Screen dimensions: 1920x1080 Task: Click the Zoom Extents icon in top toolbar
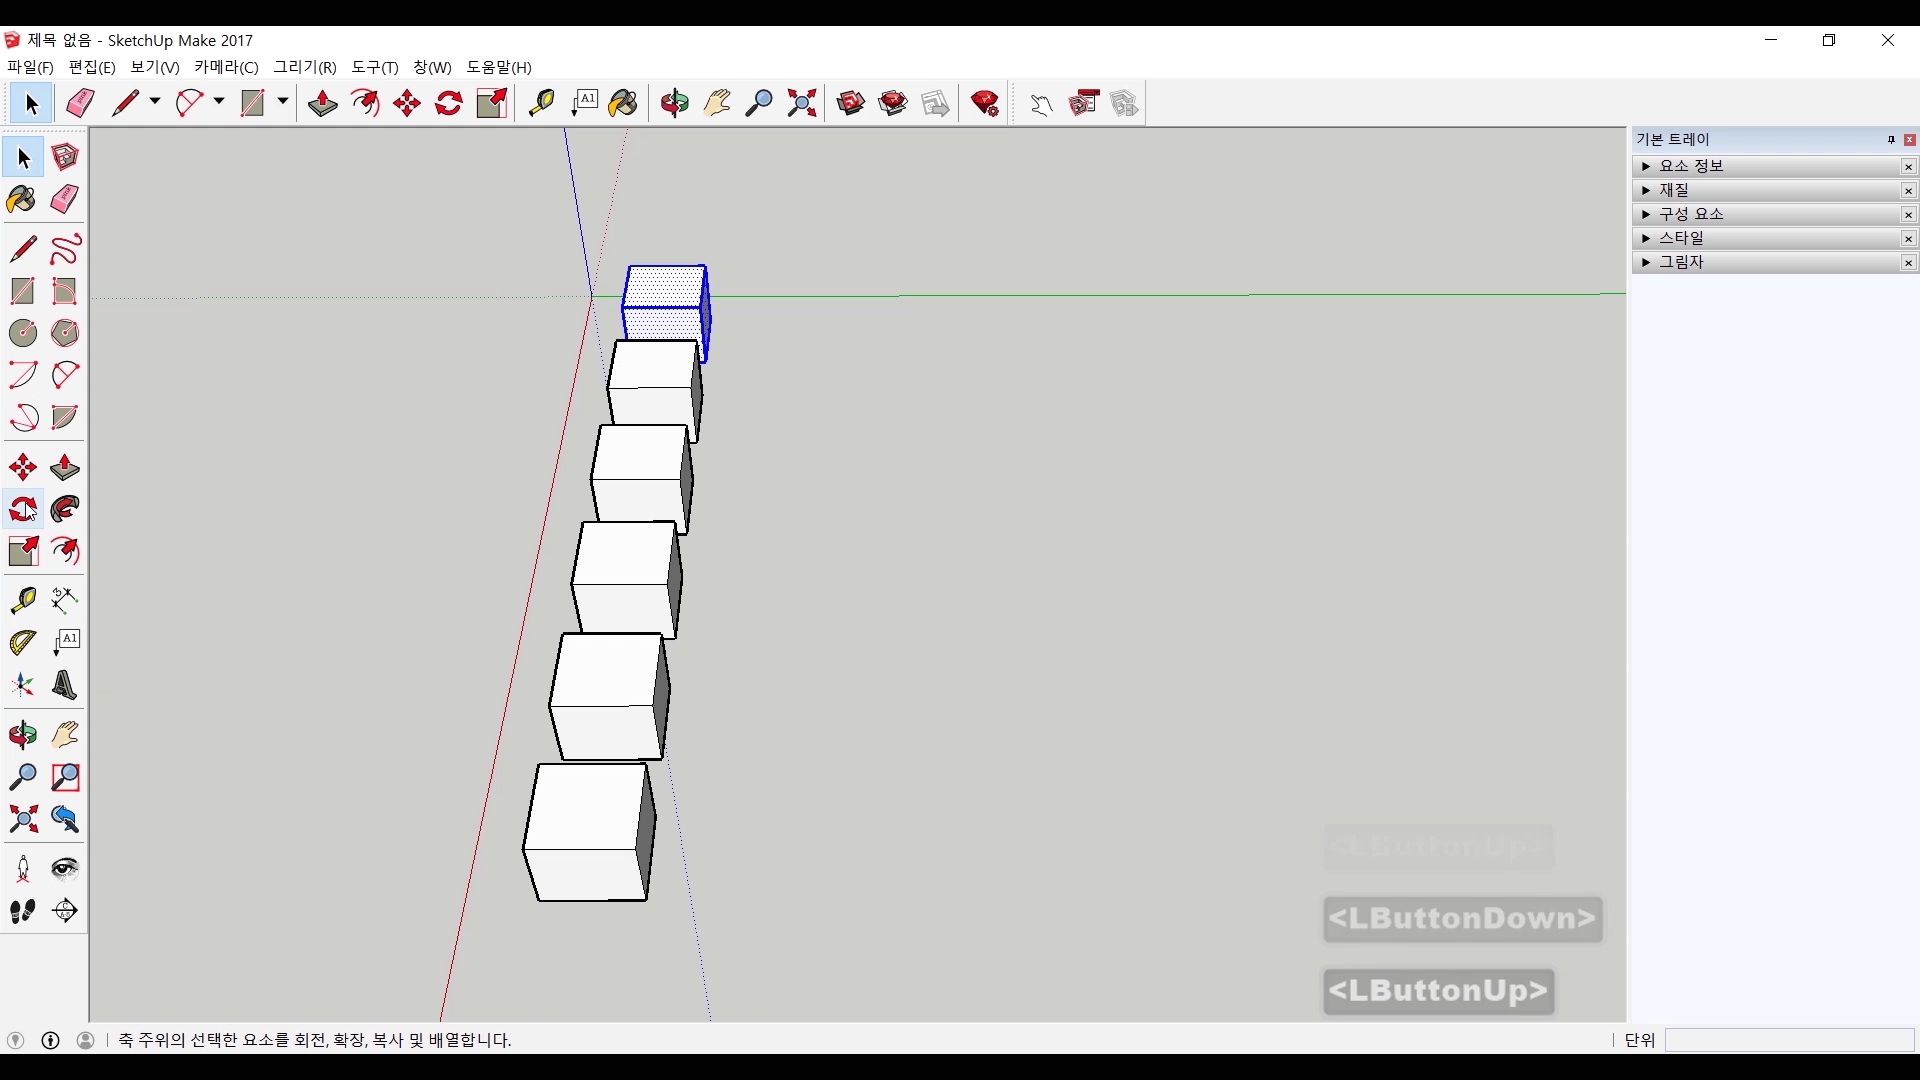point(801,103)
